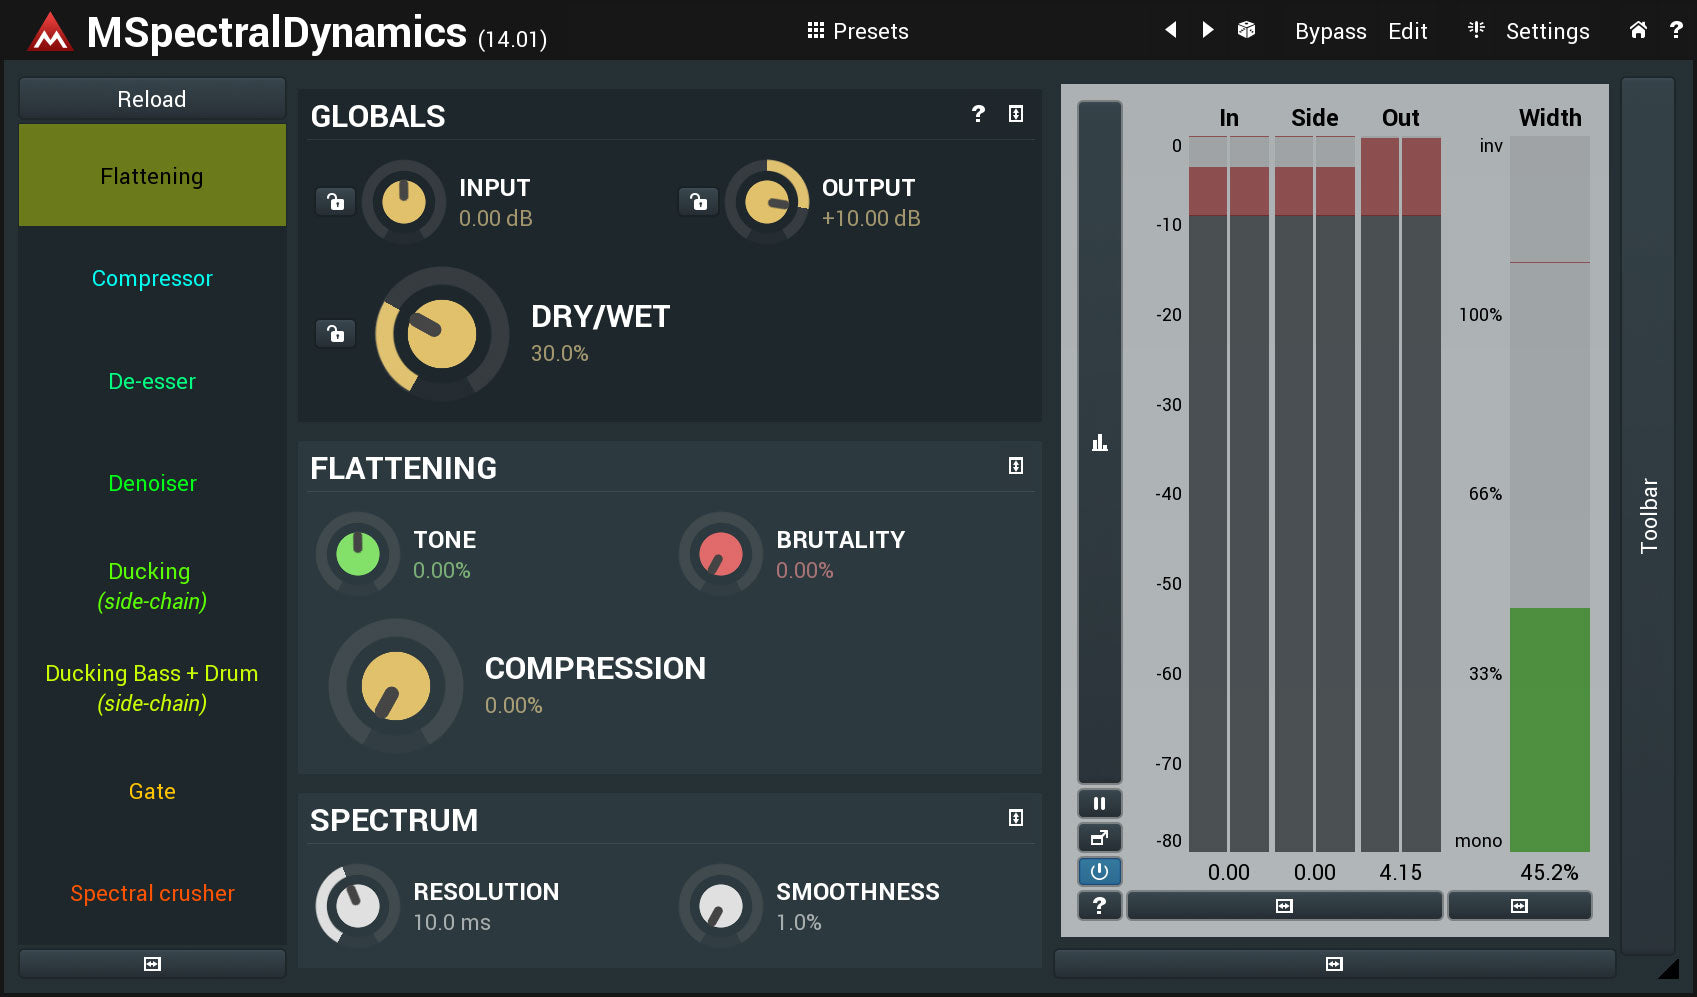Click the random preset dice icon
Image resolution: width=1697 pixels, height=997 pixels.
click(1246, 30)
